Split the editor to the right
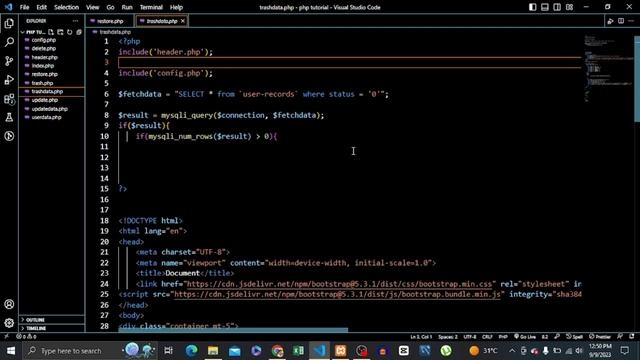640x360 pixels. pyautogui.click(x=621, y=21)
